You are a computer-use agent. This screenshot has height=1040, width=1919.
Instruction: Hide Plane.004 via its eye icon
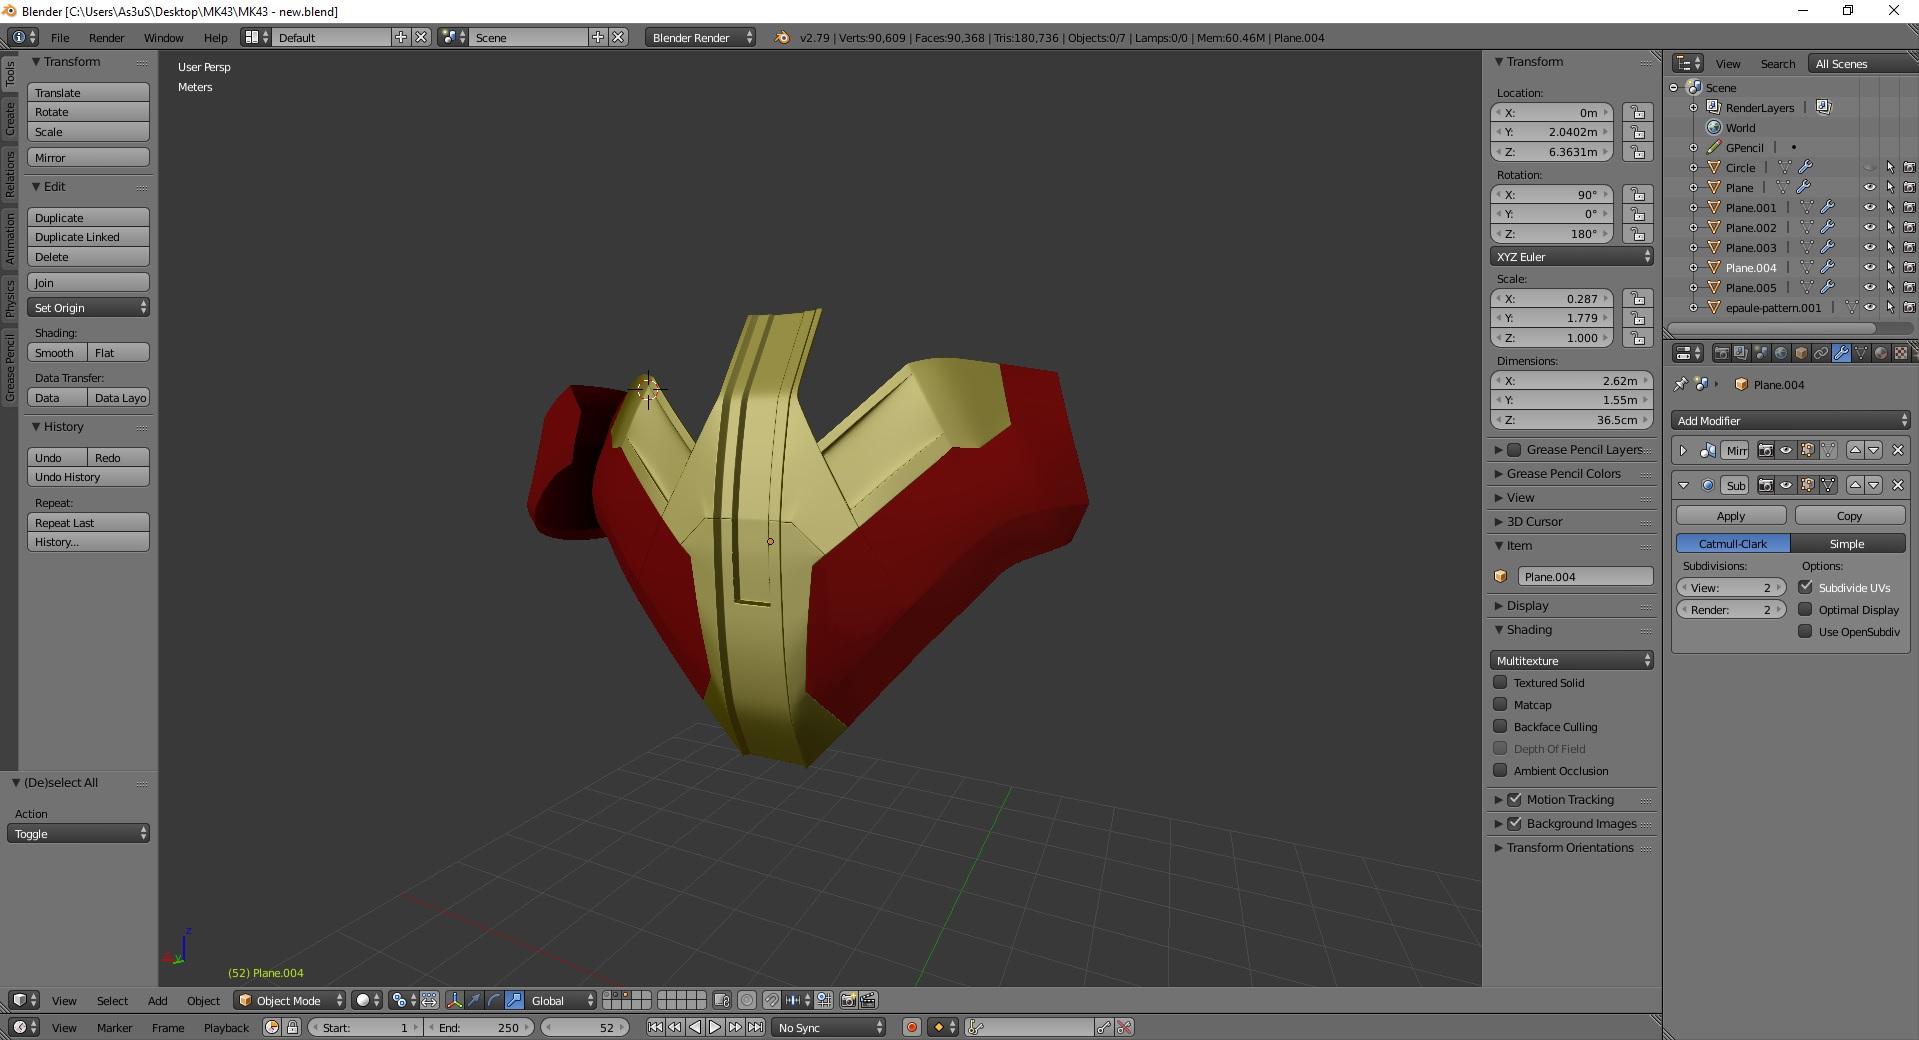pyautogui.click(x=1869, y=267)
